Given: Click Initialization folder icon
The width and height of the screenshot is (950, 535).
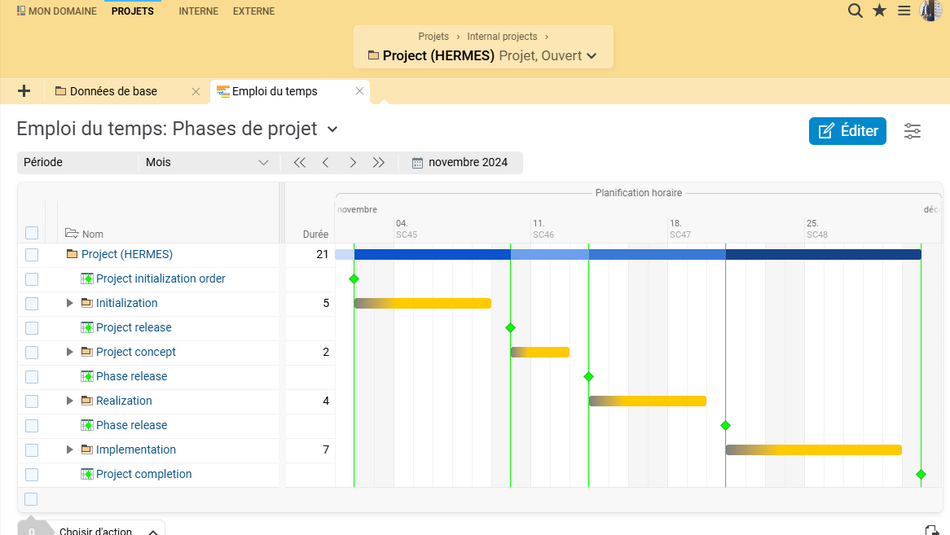Looking at the screenshot, I should tap(87, 303).
